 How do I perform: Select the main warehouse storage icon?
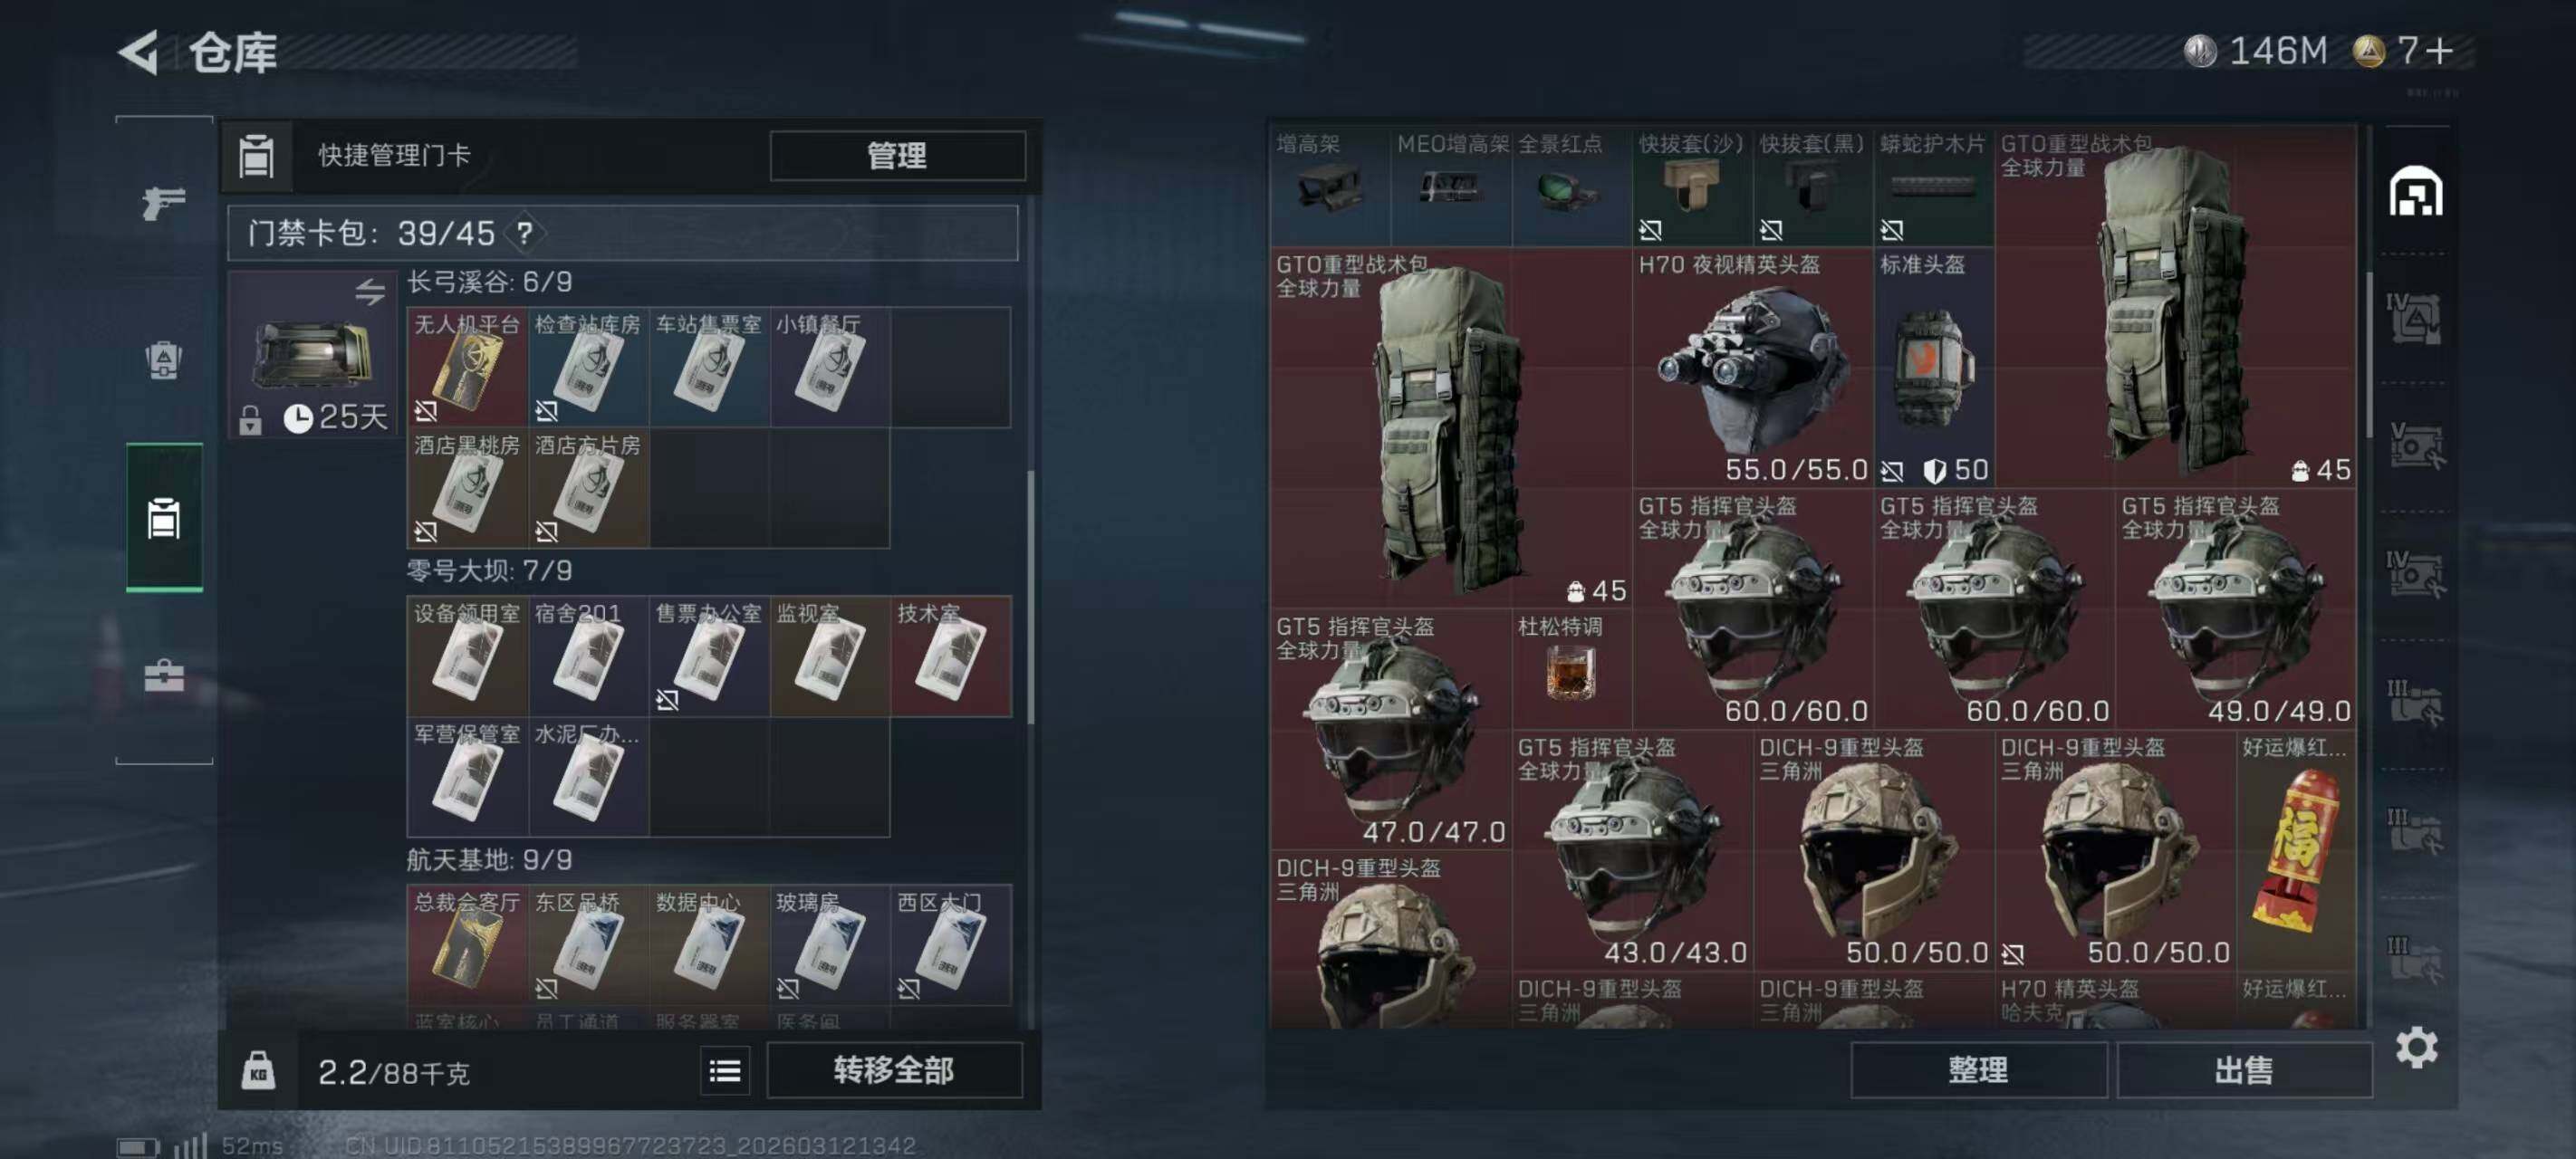pos(2416,191)
